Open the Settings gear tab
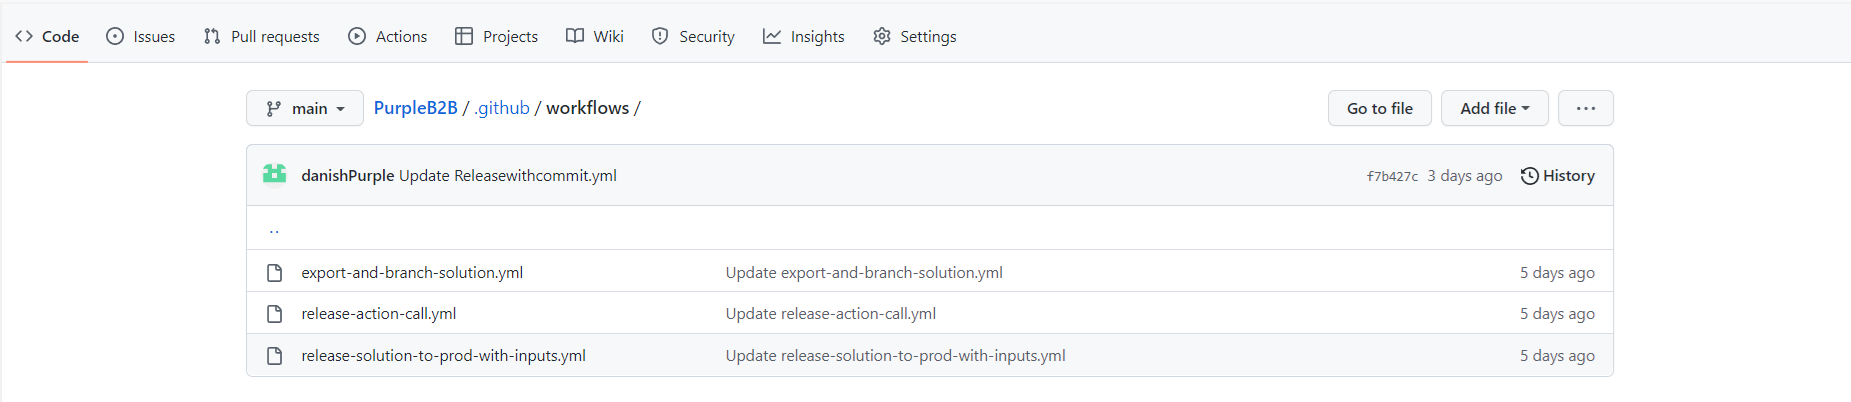Image resolution: width=1851 pixels, height=402 pixels. 914,36
